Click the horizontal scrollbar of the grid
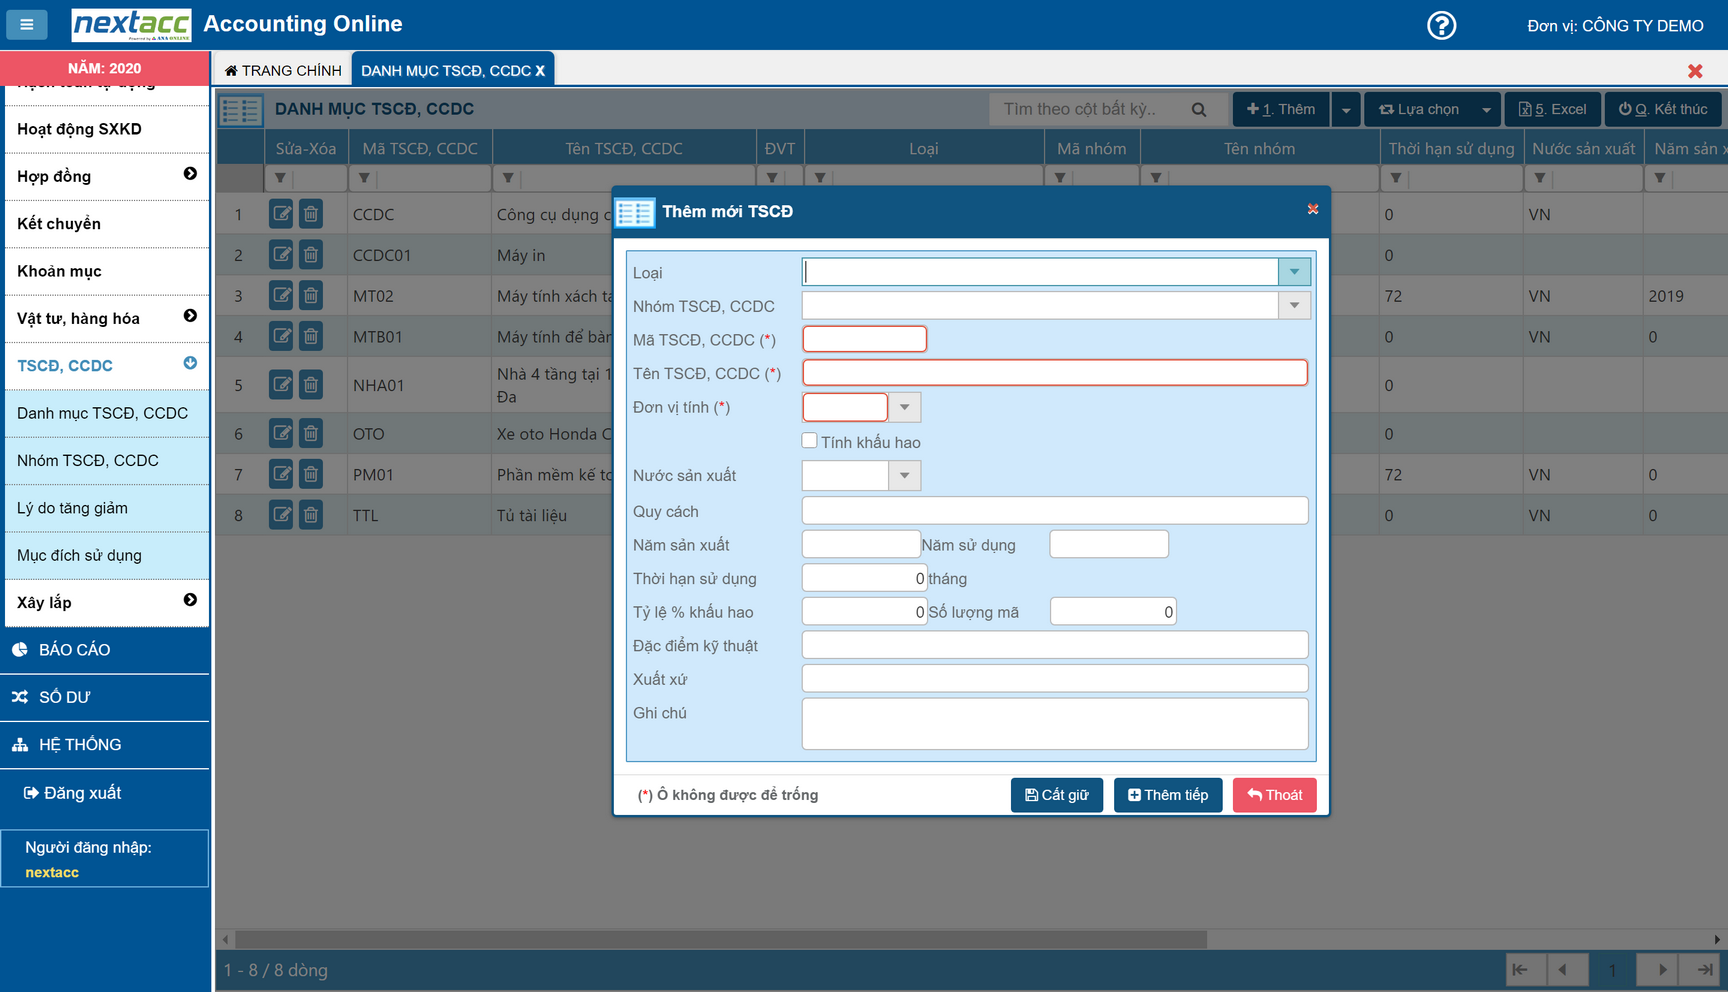Screen dimensions: 1728x992 point(720,940)
